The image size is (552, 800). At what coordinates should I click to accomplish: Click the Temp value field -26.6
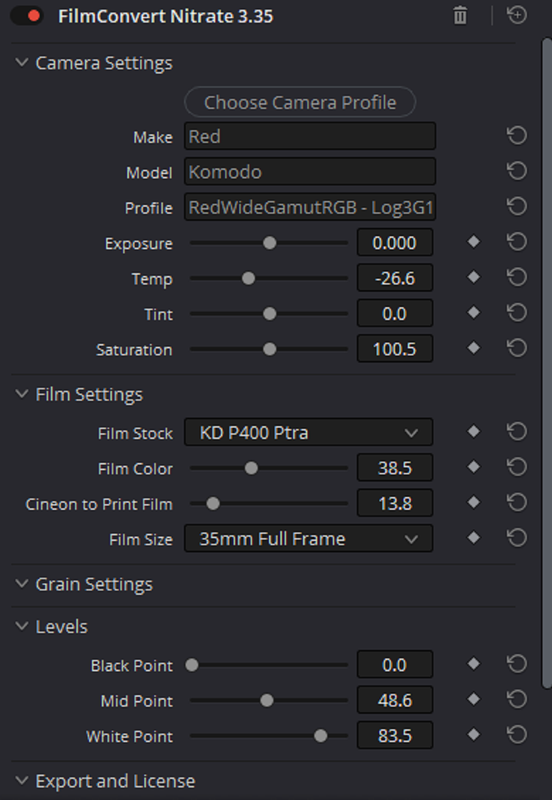click(395, 278)
